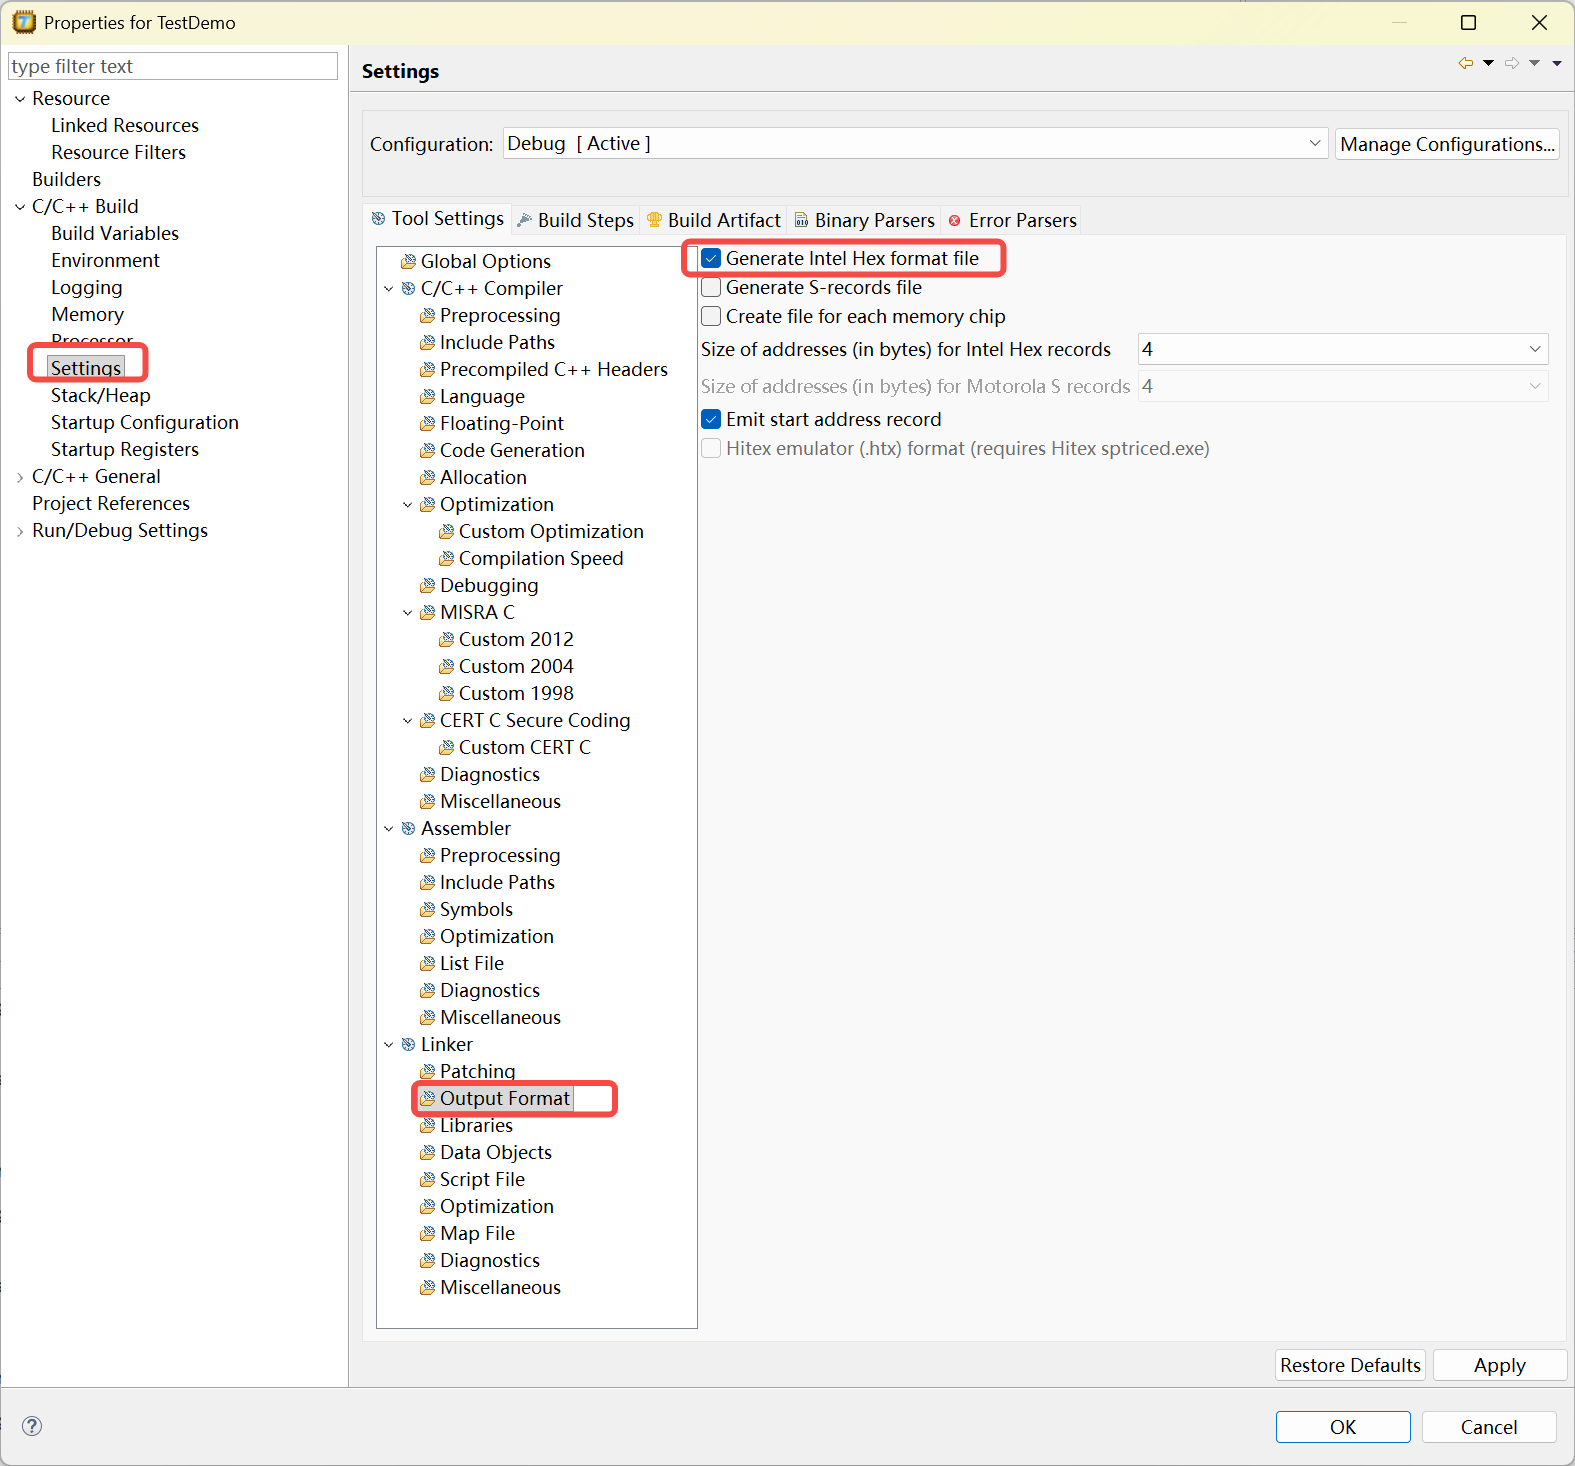Open back history dropdown arrow

1489,63
